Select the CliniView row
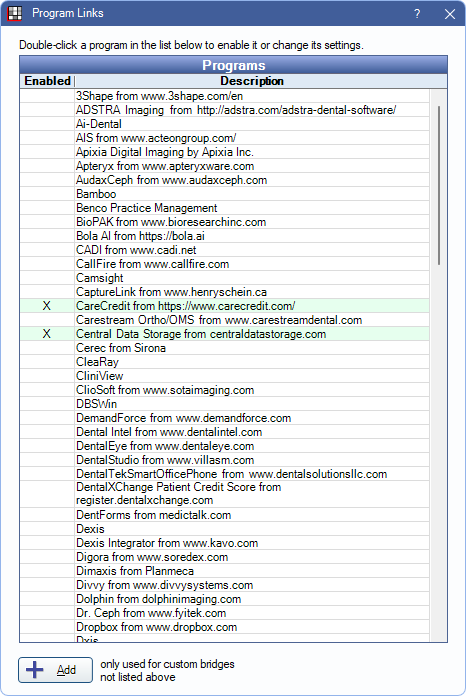 click(x=225, y=376)
